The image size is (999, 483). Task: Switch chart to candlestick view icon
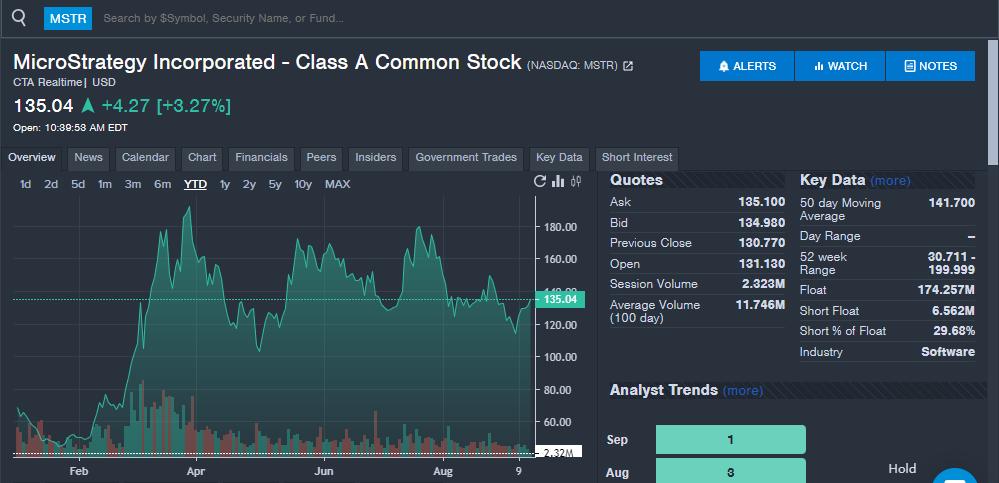point(576,182)
